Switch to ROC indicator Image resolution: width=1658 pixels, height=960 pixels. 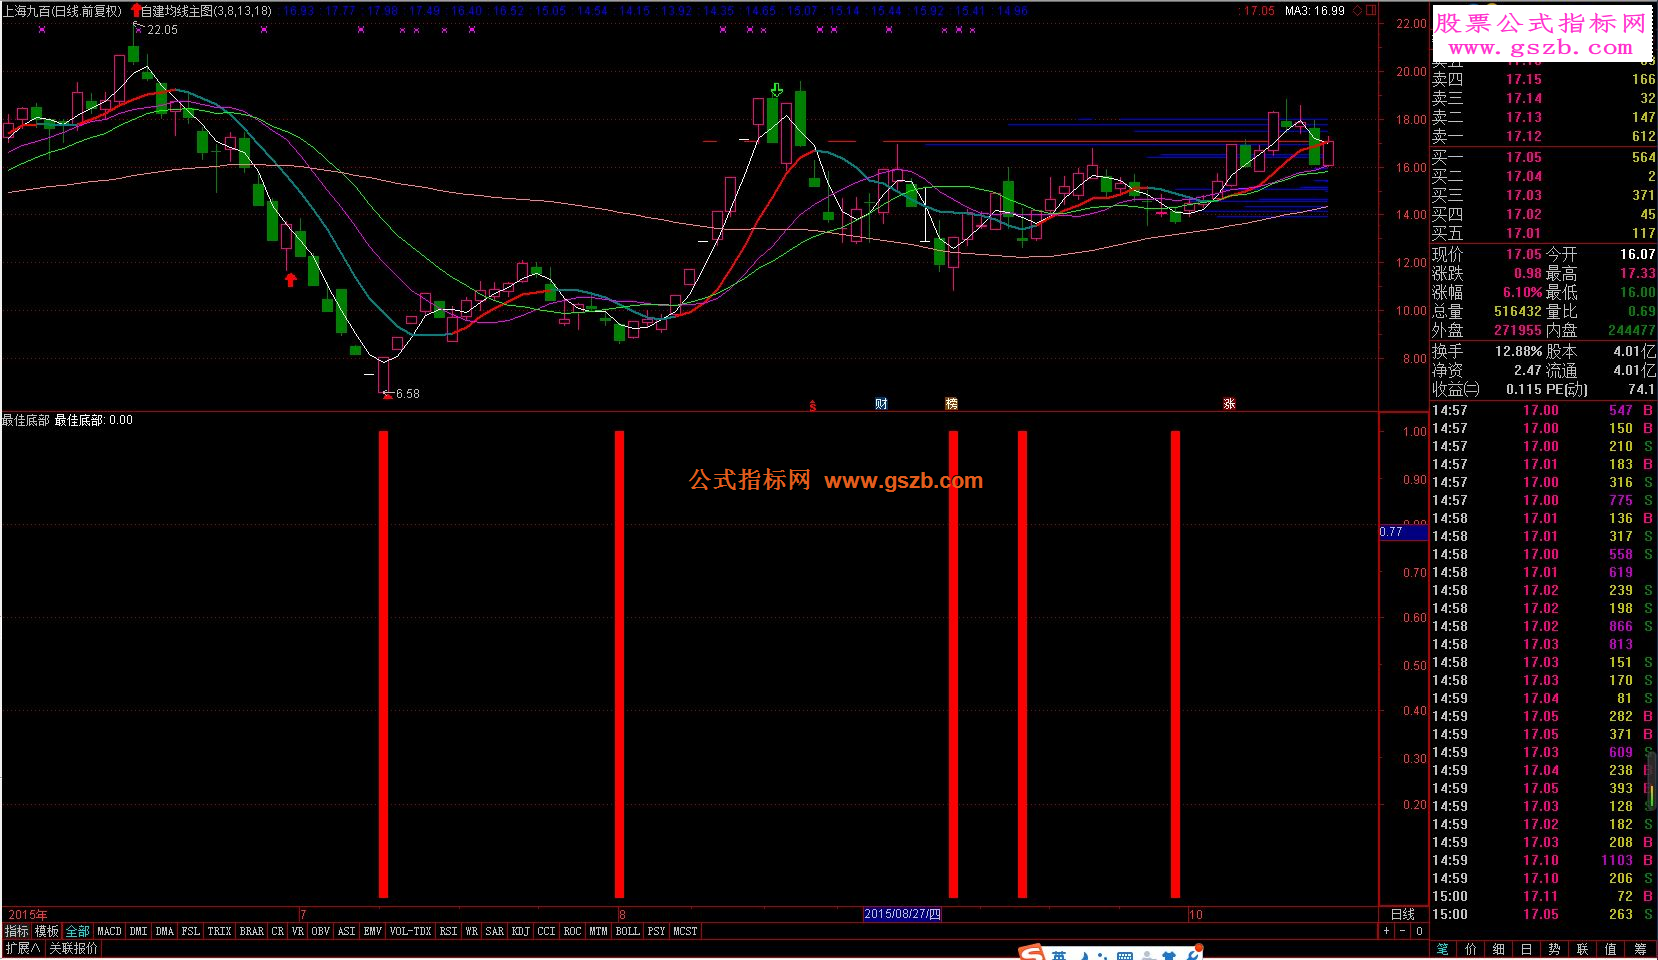(572, 931)
